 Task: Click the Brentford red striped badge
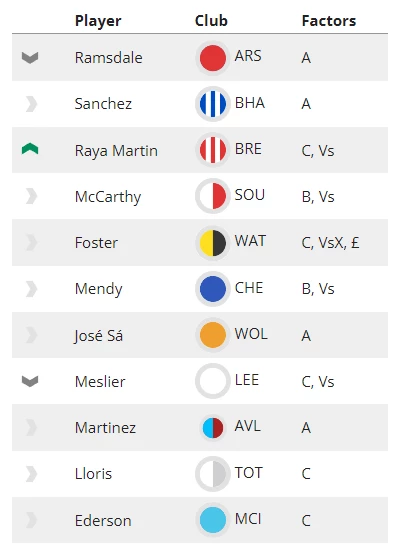[213, 150]
